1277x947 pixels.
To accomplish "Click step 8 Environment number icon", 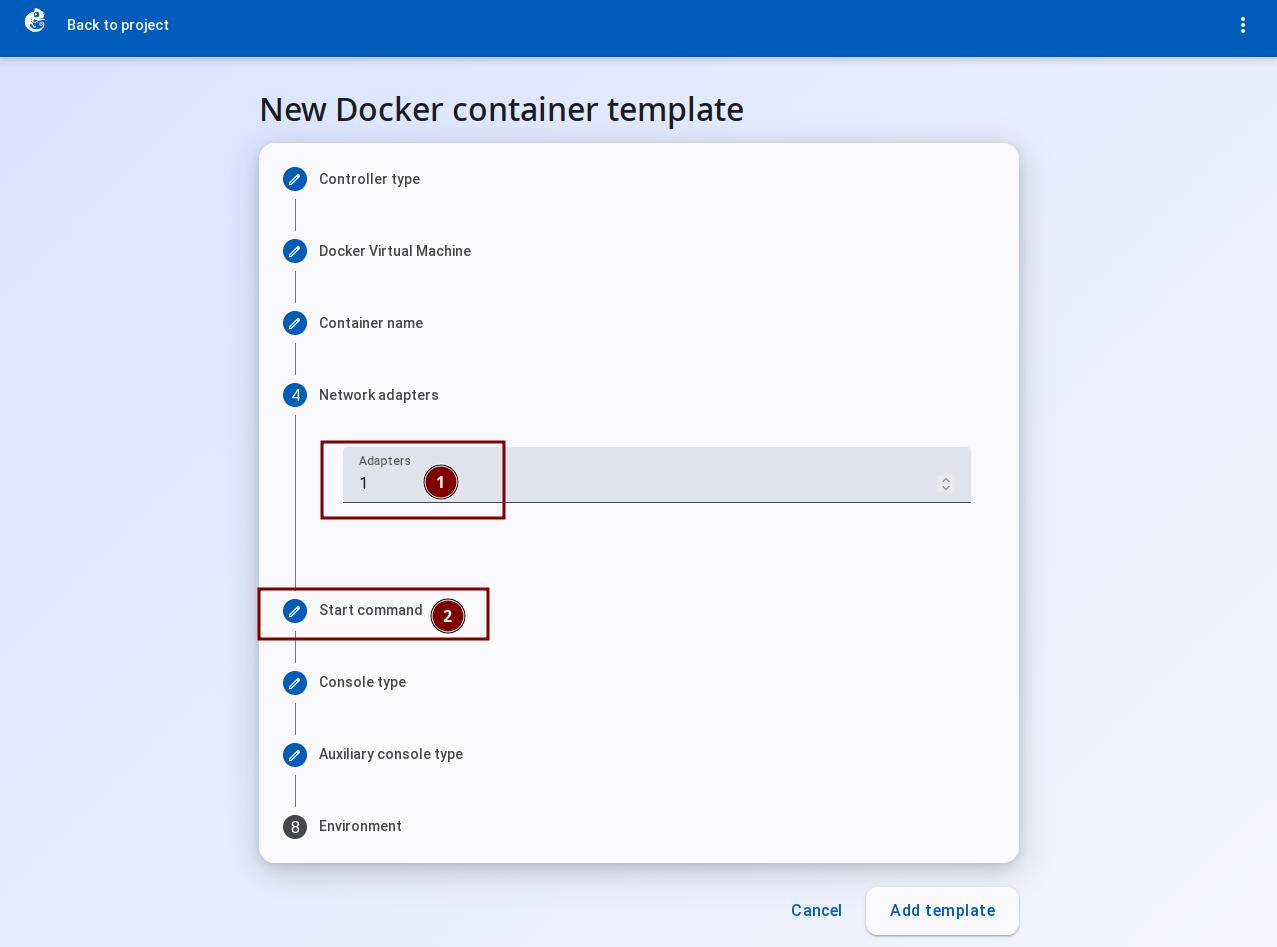I will [x=295, y=827].
